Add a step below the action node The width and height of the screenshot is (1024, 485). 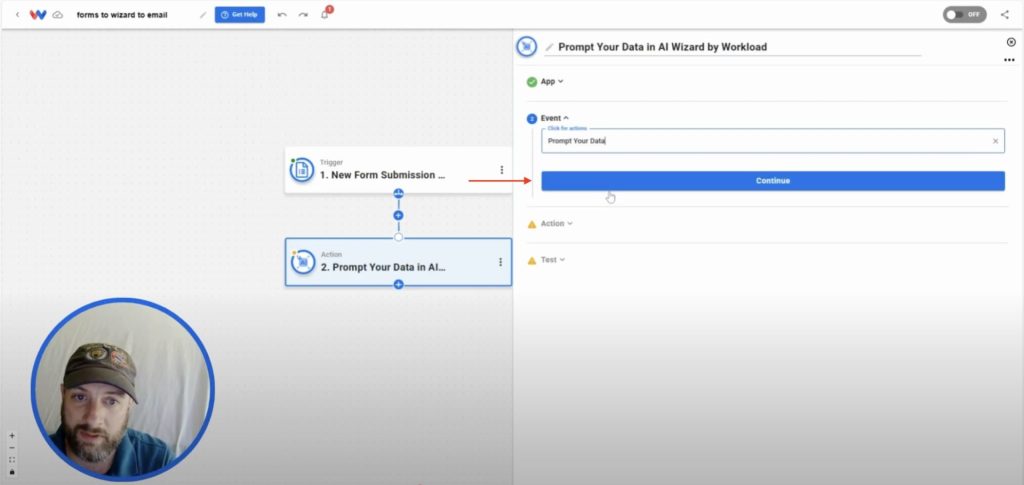[398, 285]
